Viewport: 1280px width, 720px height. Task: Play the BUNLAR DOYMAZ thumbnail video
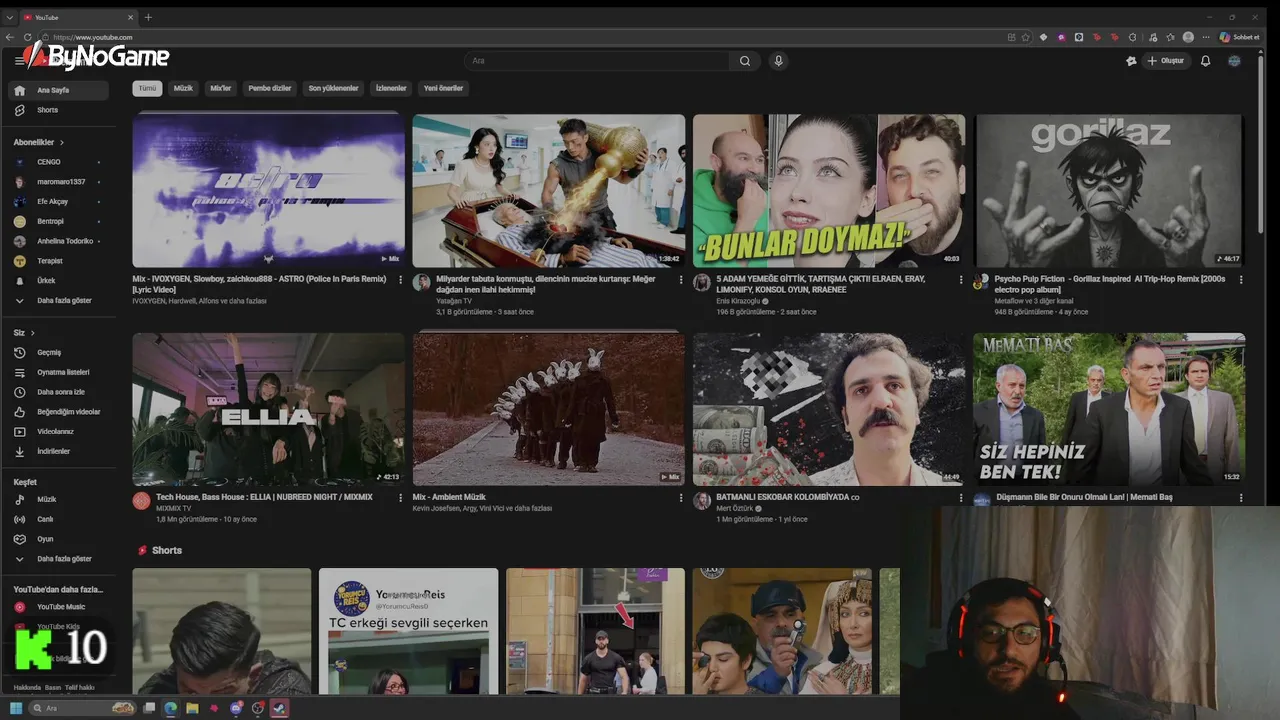pos(829,190)
